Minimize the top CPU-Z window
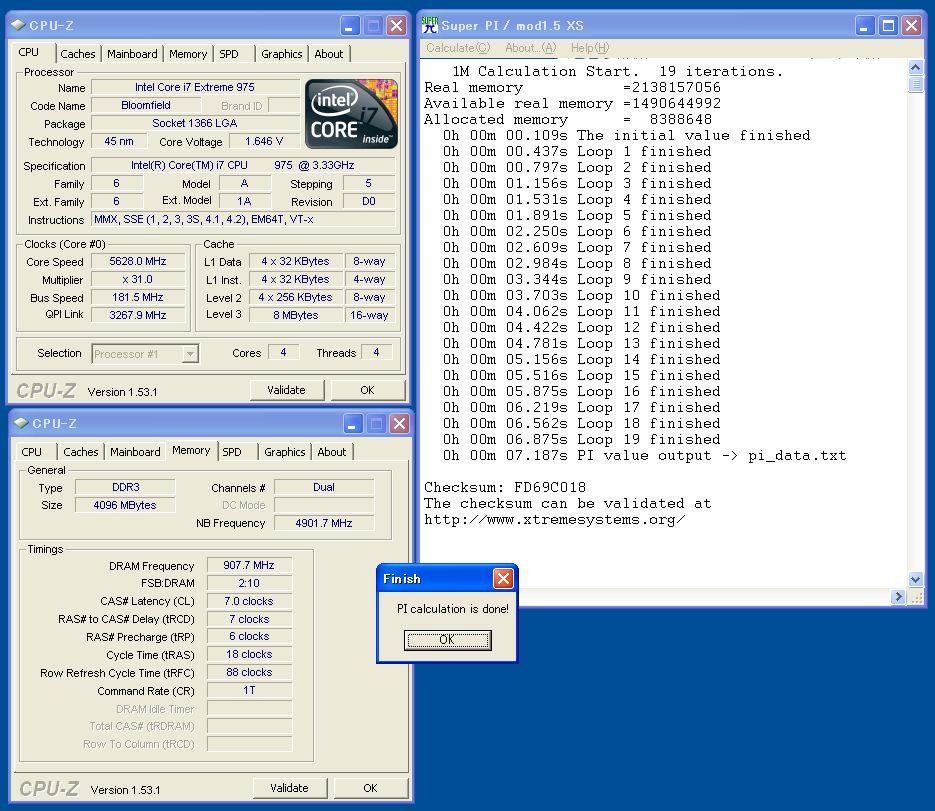 tap(349, 26)
